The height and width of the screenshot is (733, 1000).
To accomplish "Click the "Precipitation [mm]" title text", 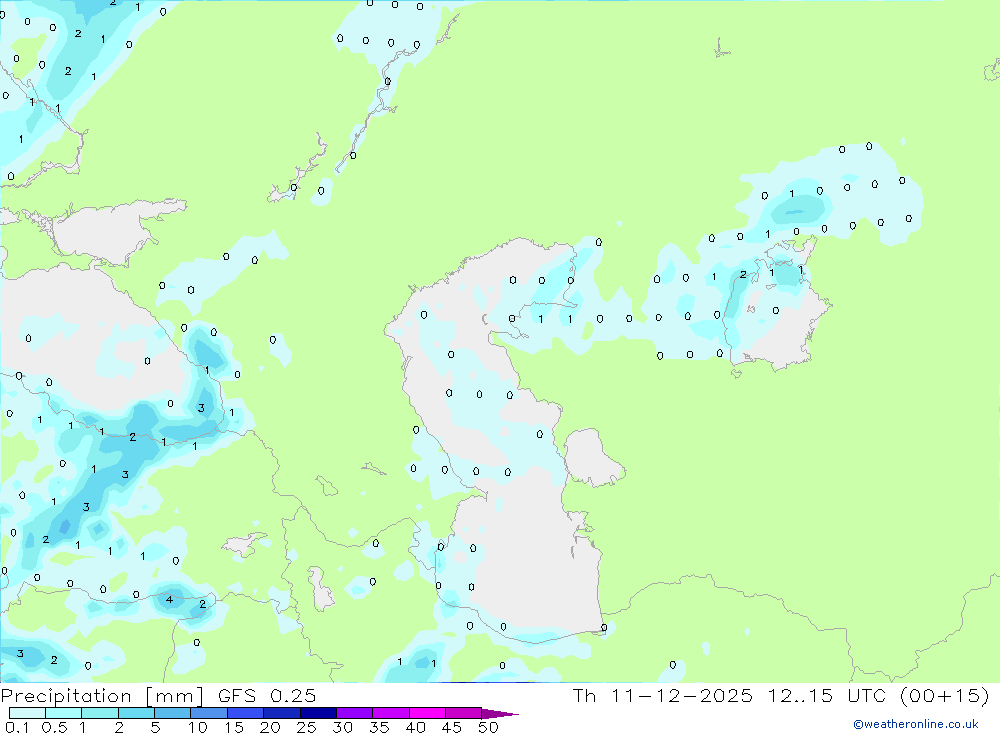I will [x=102, y=696].
